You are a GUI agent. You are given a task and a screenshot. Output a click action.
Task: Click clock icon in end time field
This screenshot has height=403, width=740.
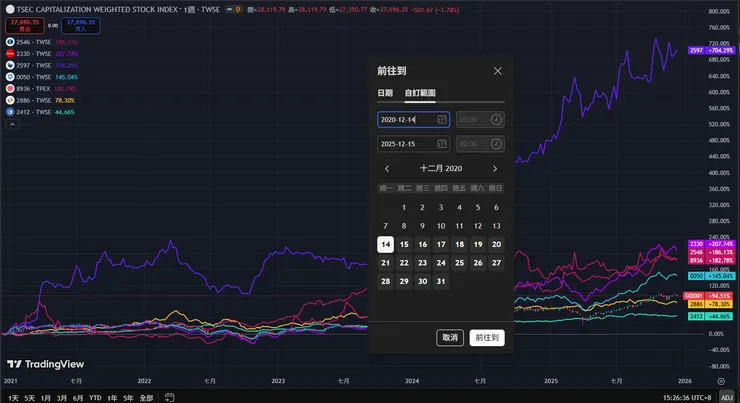tap(496, 144)
